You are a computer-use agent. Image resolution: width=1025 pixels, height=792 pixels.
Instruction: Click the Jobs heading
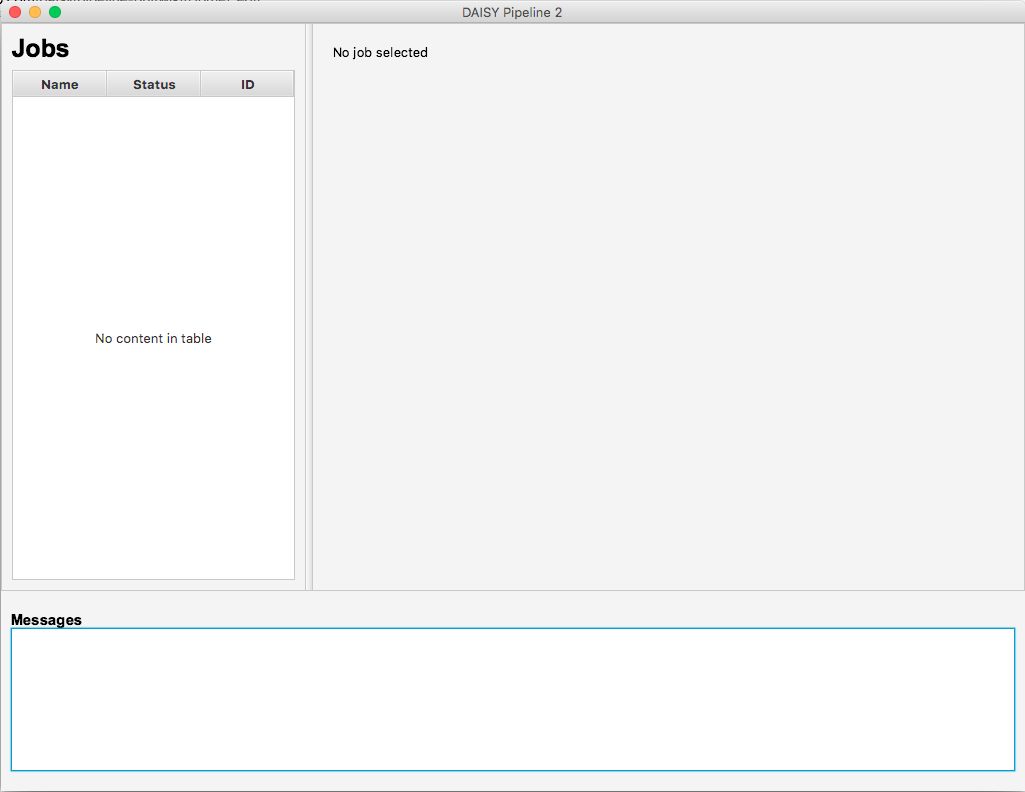(x=40, y=48)
